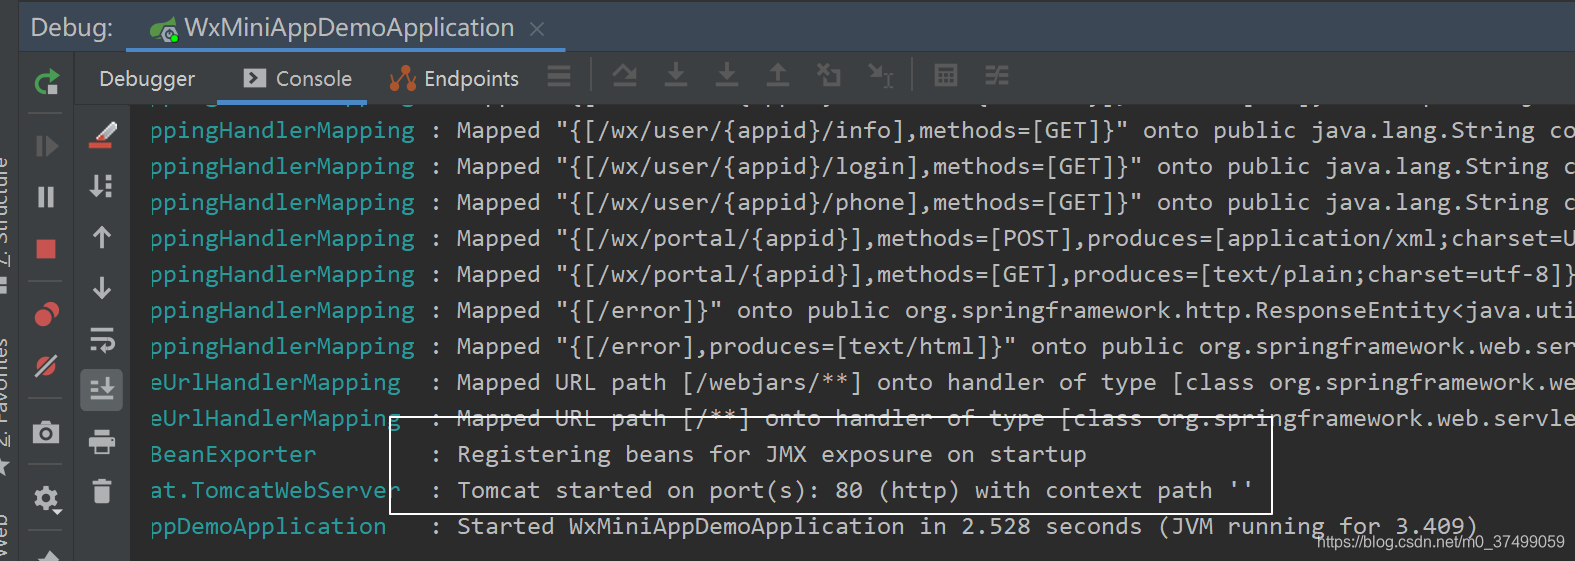The width and height of the screenshot is (1575, 561).
Task: Click the Step Into icon
Action: point(727,75)
